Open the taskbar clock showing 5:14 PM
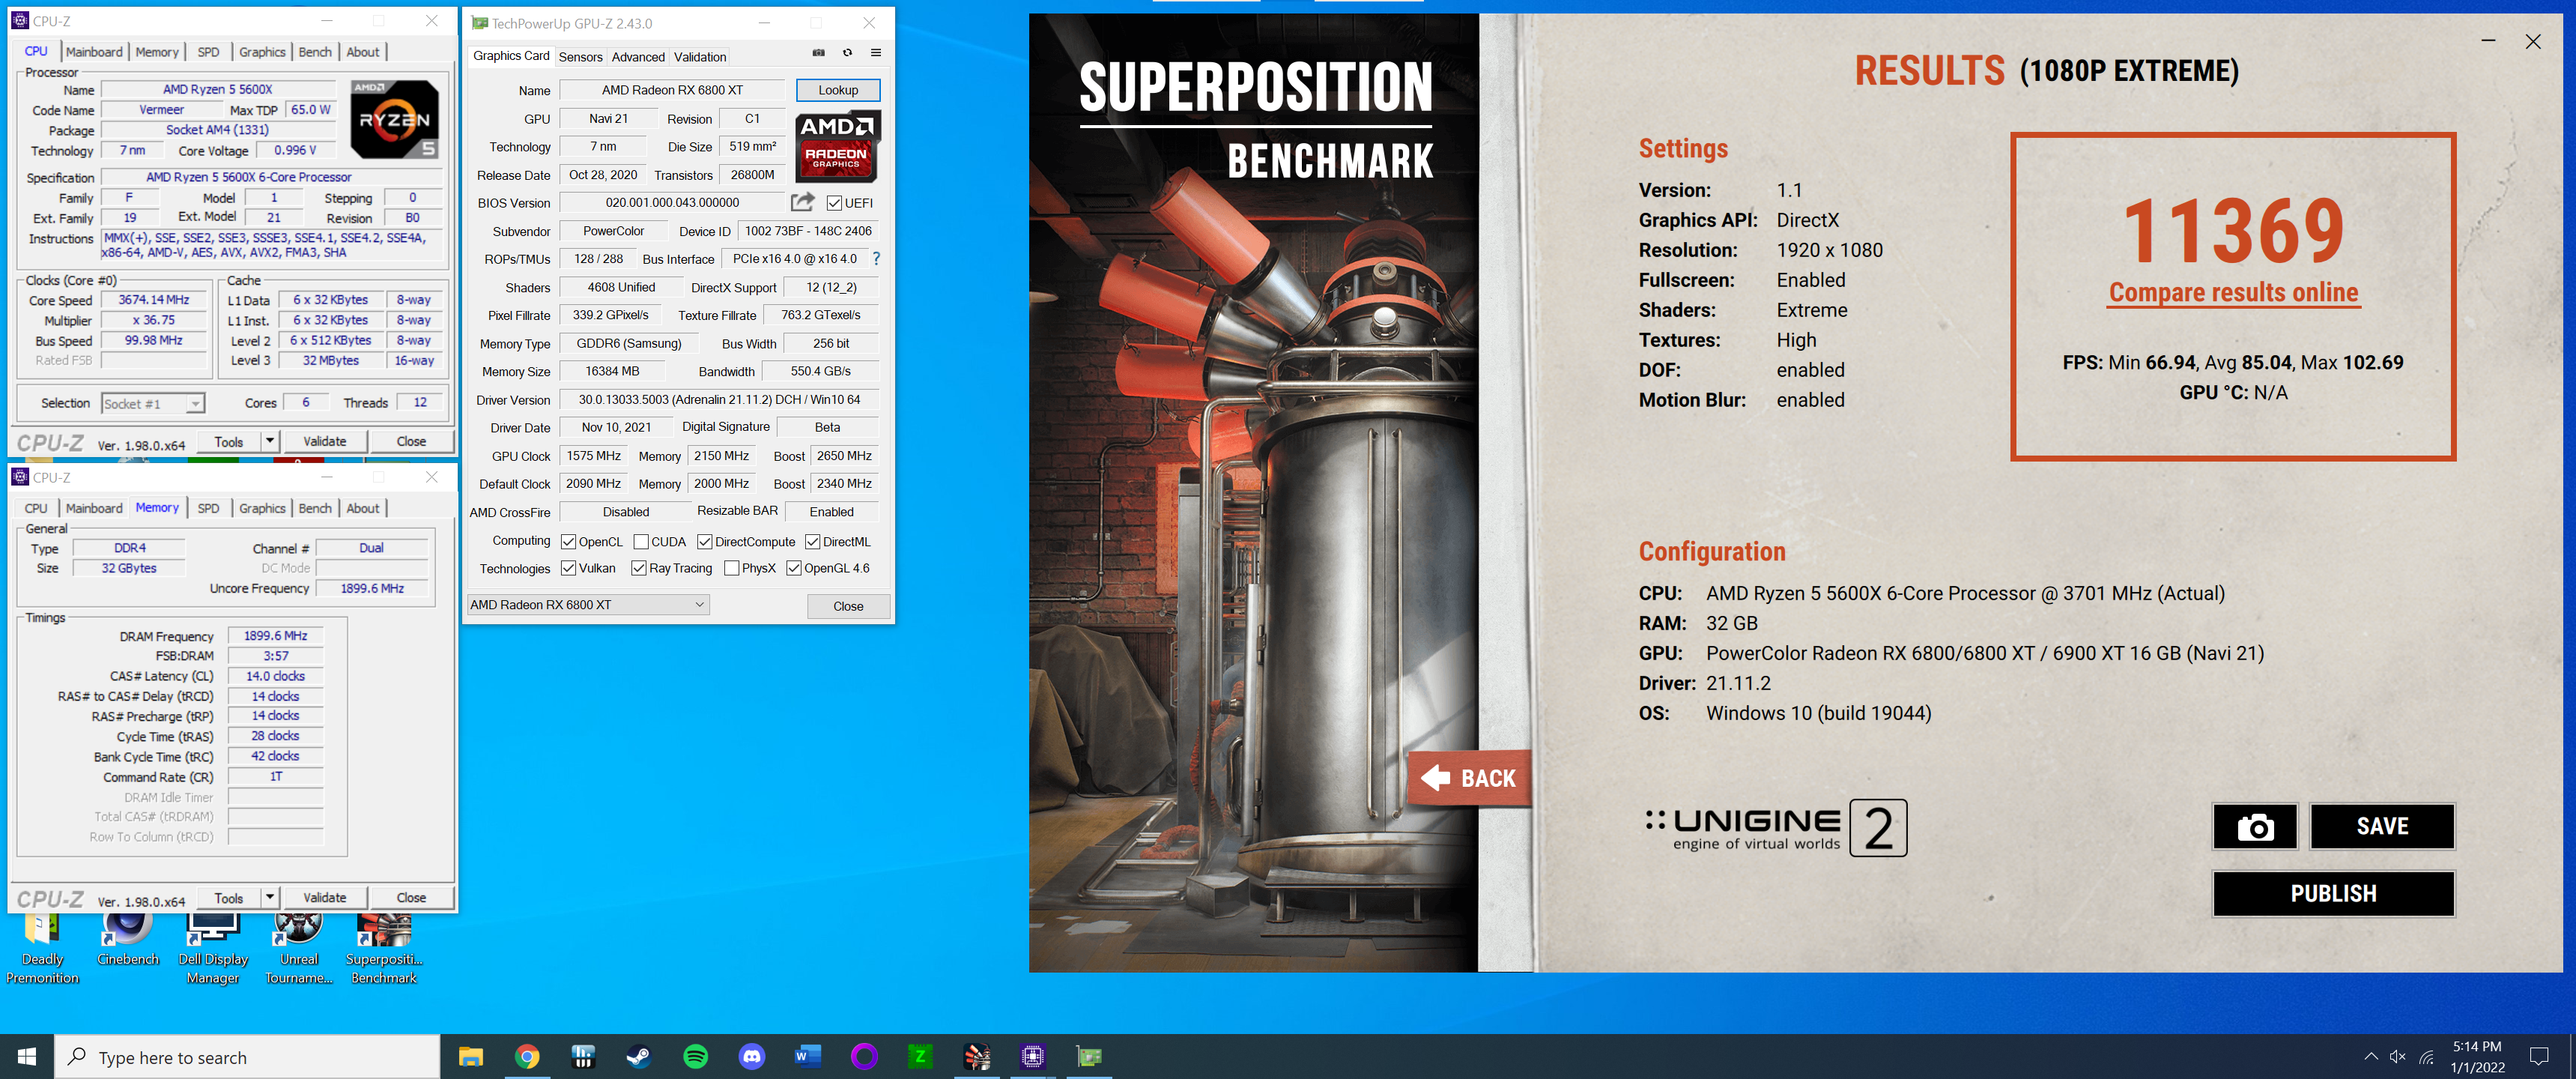 (2477, 1056)
